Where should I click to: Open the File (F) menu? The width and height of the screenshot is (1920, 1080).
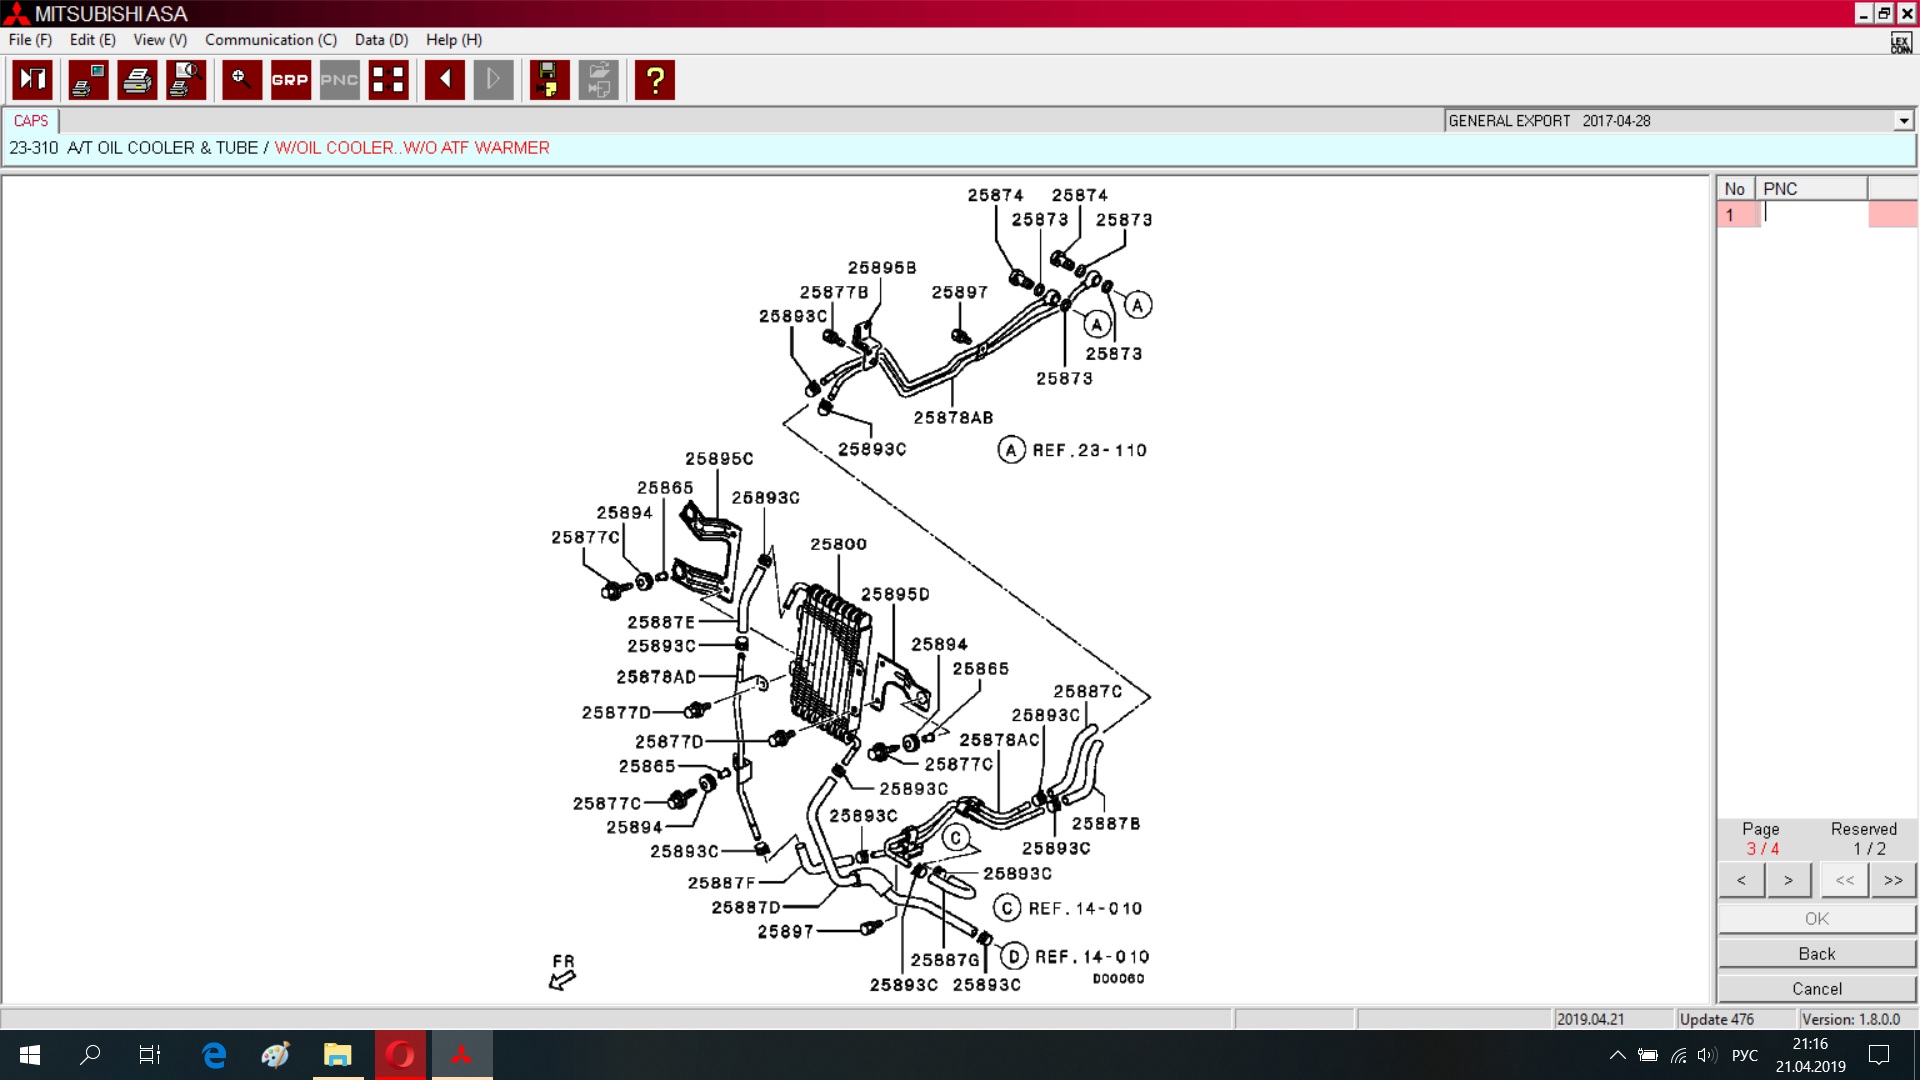click(30, 40)
